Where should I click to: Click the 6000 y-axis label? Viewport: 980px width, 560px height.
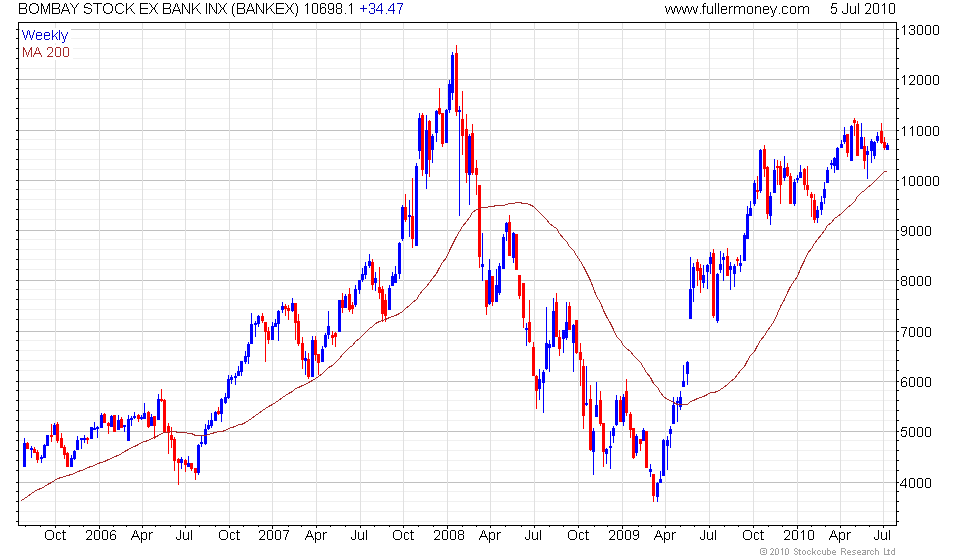pos(916,382)
